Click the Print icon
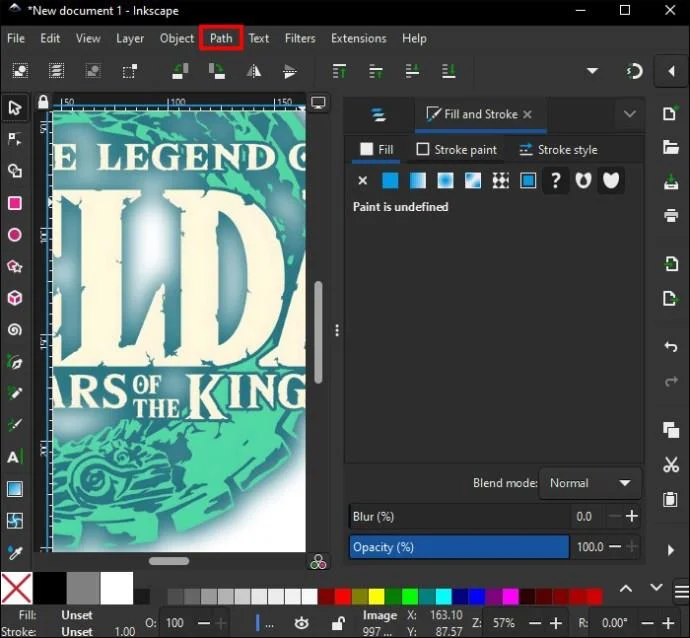Viewport: 690px width, 638px height. pos(670,215)
